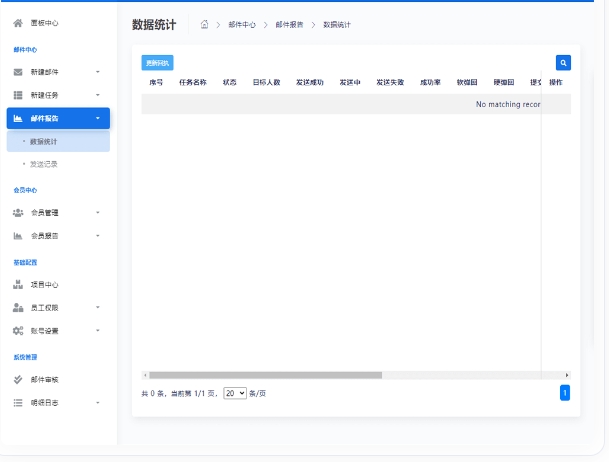The width and height of the screenshot is (609, 462).
Task: Click the double-check icon for 邮件审核
Action: (x=18, y=380)
